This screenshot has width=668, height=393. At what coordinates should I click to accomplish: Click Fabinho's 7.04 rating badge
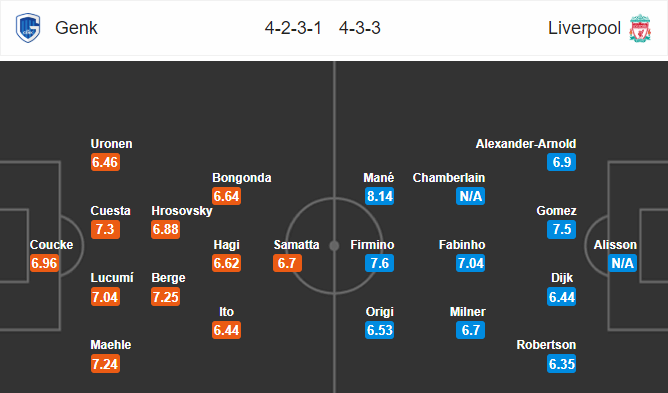point(470,263)
